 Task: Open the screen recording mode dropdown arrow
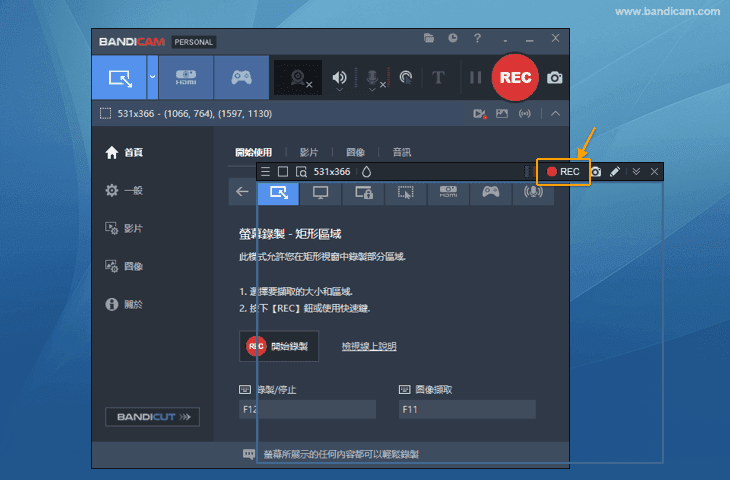point(152,77)
